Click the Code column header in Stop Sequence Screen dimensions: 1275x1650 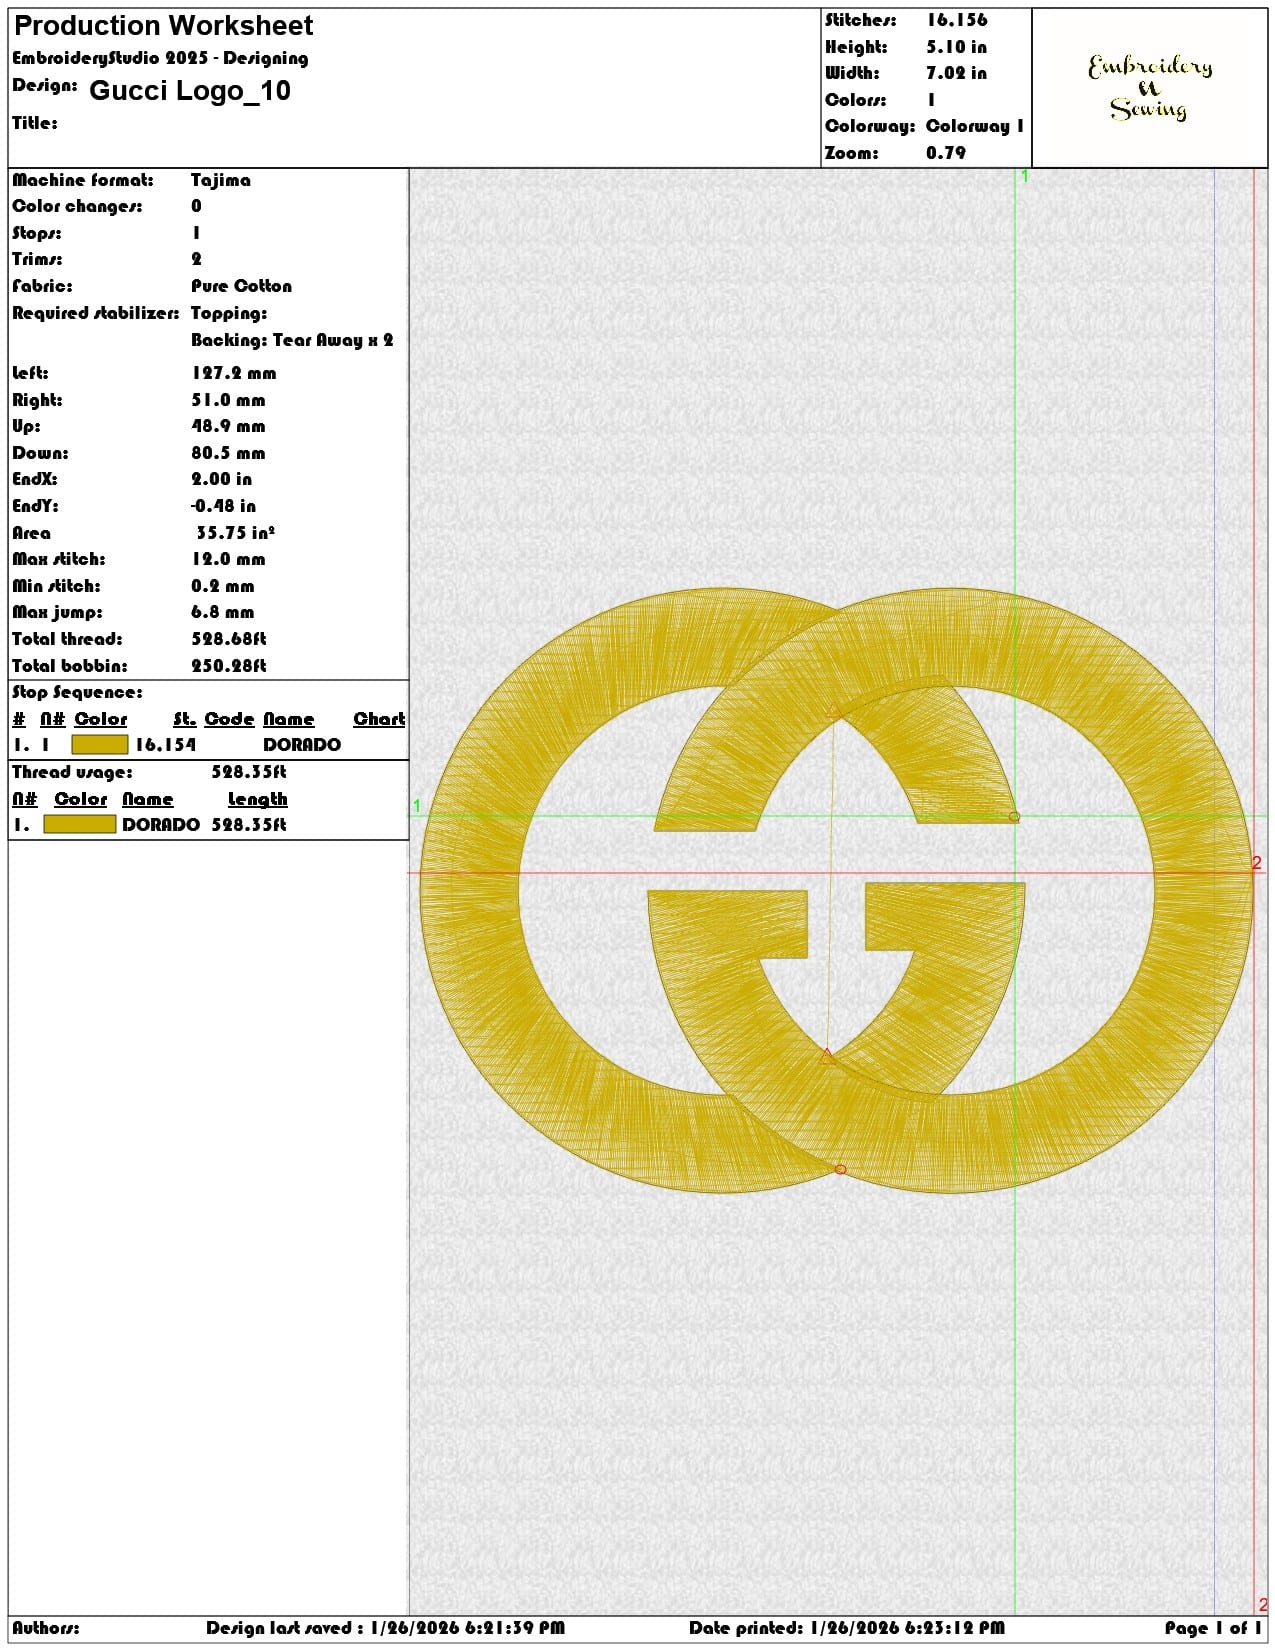[230, 719]
